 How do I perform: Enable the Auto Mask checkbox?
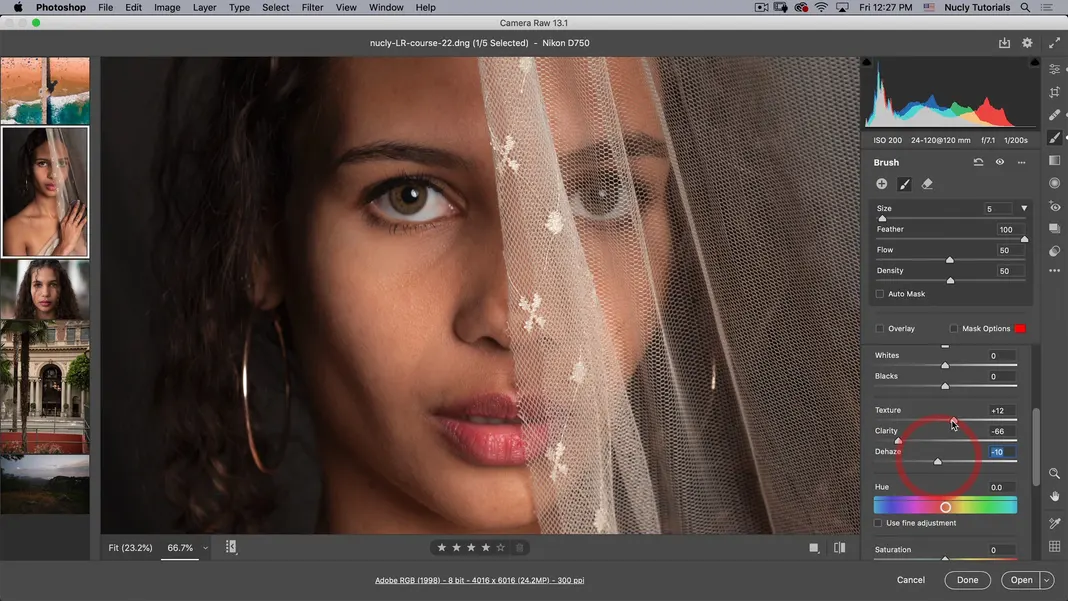[x=879, y=294]
